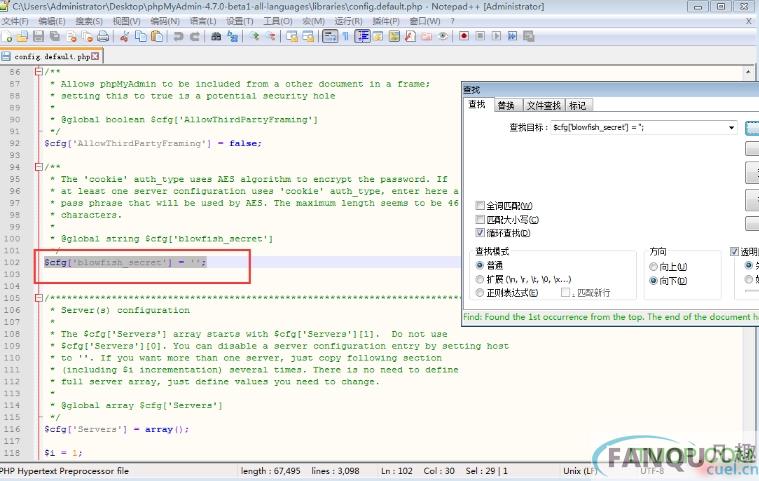Toggle file monitoring eye icon
This screenshot has height=481, width=759.
[x=442, y=36]
